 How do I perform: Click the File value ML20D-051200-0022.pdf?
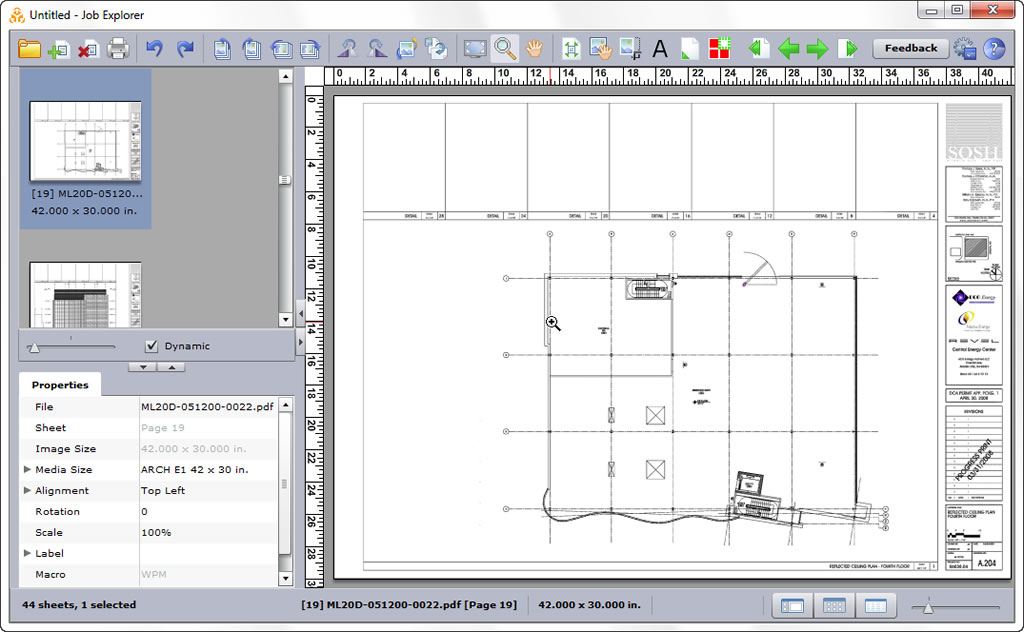tap(207, 407)
